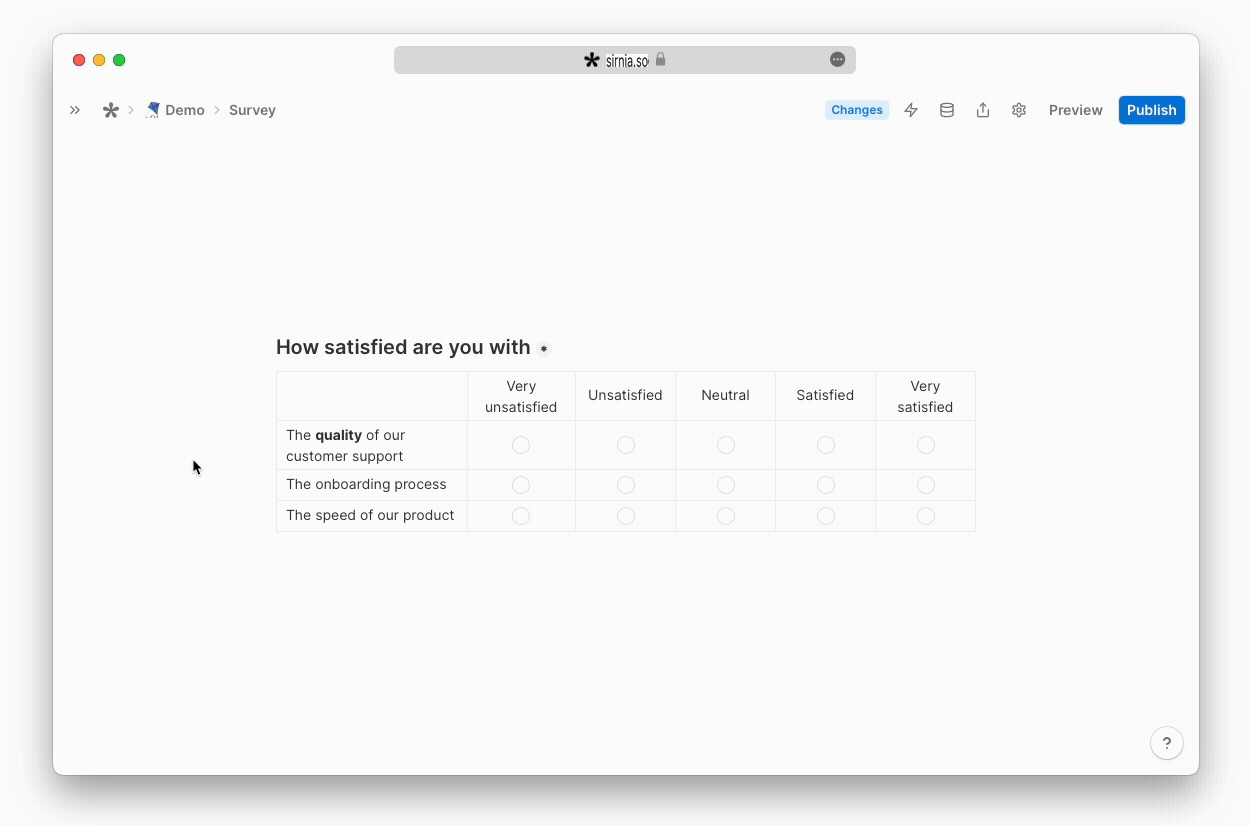The height and width of the screenshot is (826, 1250).
Task: Click the 'Satisfied' column header
Action: (x=825, y=395)
